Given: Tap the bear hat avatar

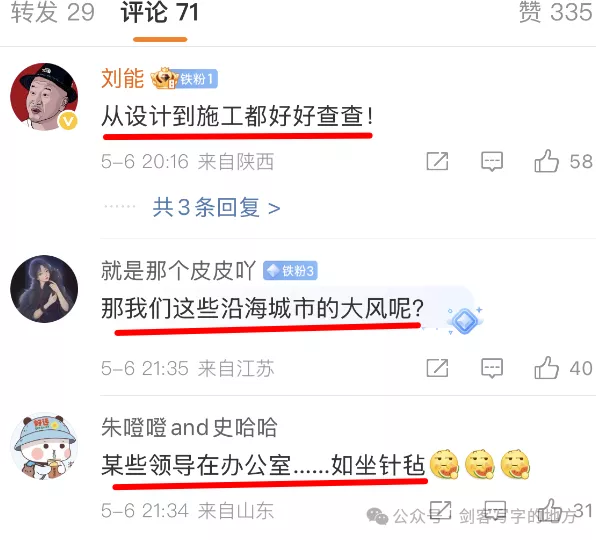Looking at the screenshot, I should tap(44, 446).
